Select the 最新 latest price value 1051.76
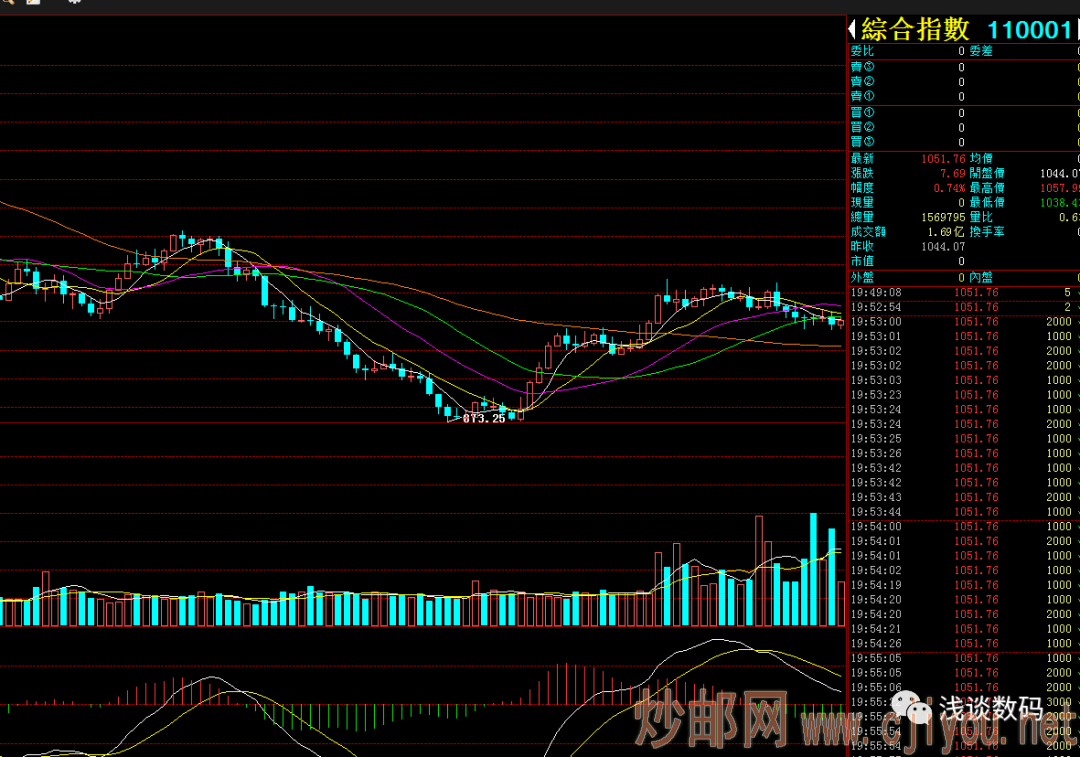This screenshot has height=757, width=1080. pos(945,159)
